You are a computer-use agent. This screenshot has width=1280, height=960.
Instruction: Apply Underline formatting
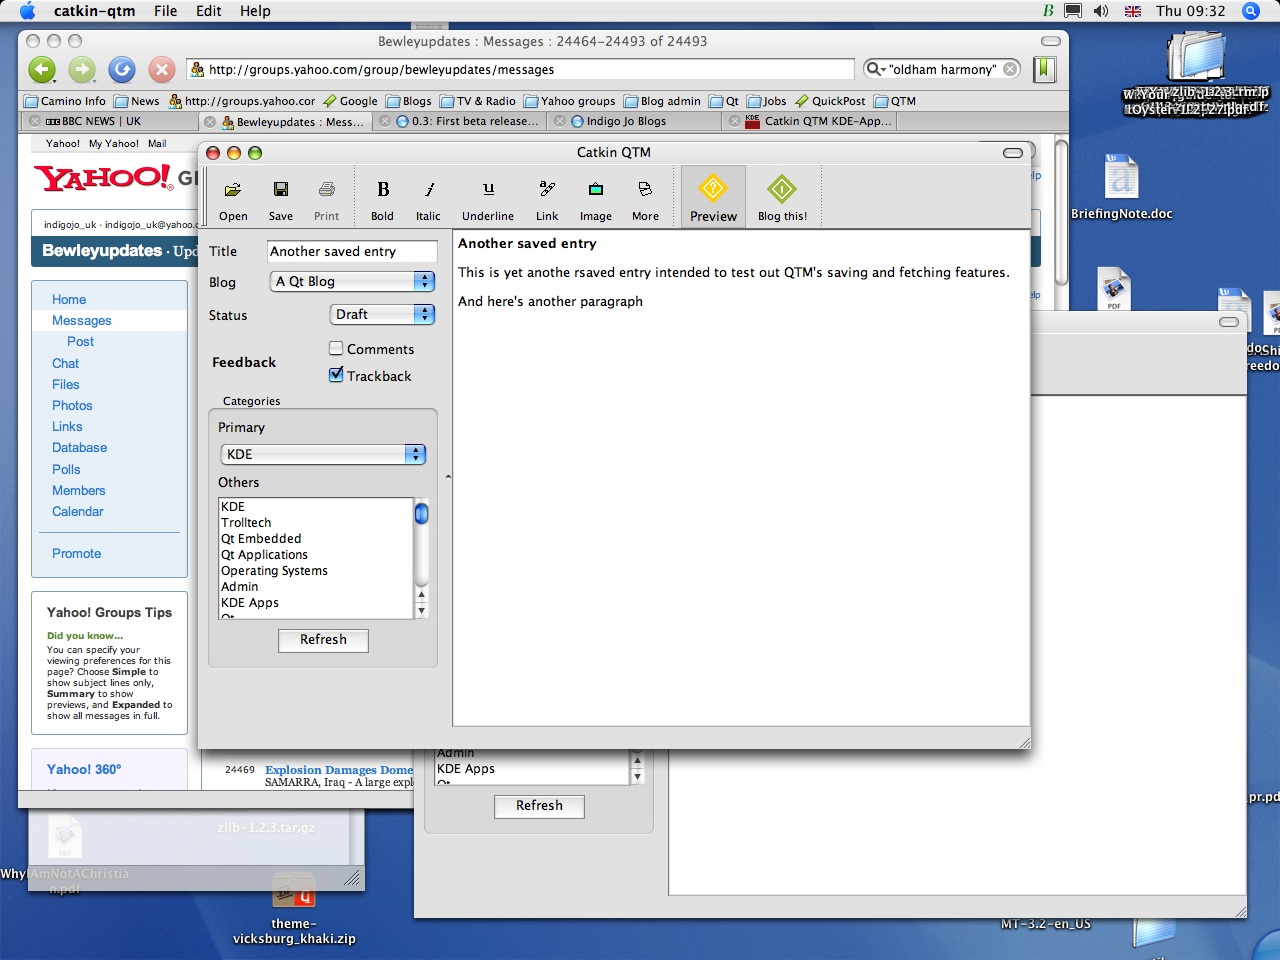click(488, 198)
